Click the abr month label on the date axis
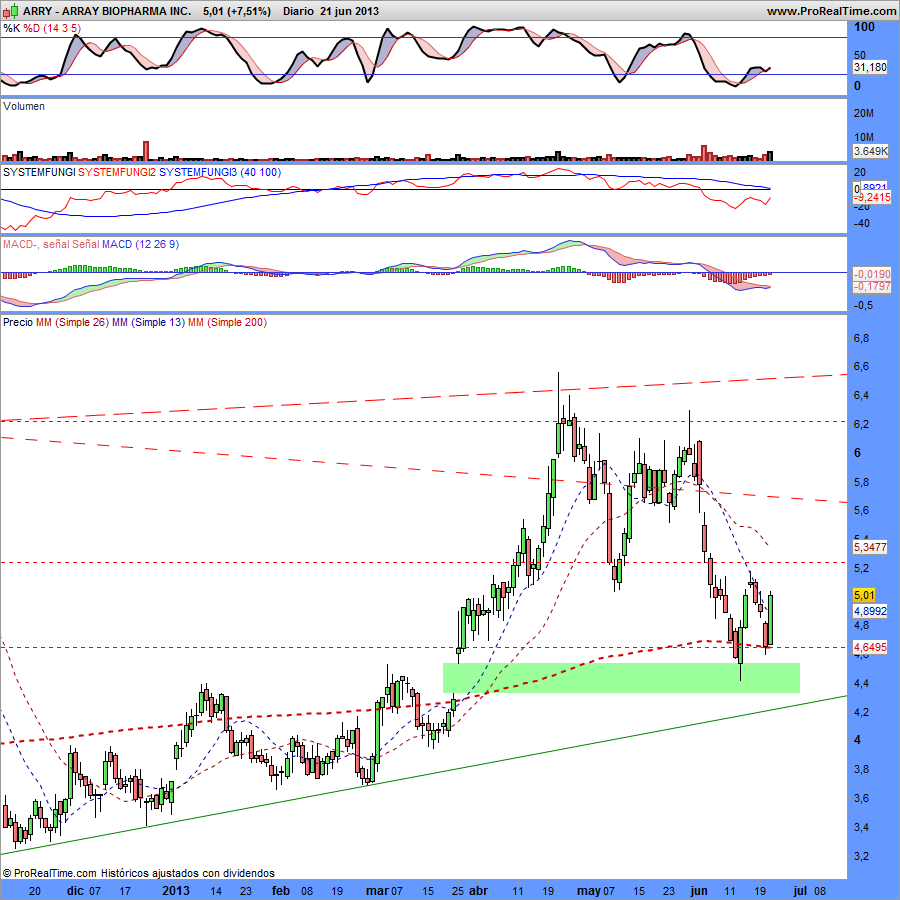900x900 pixels. [x=479, y=891]
